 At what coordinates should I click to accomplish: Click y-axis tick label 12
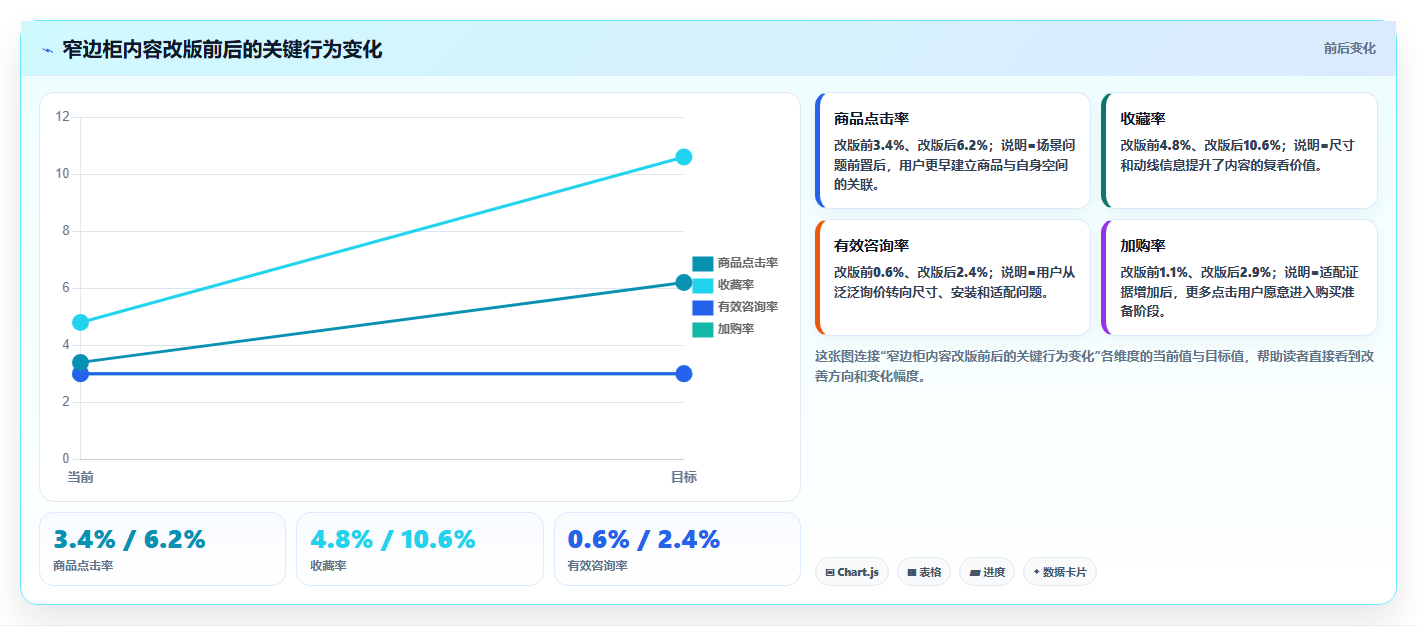(x=62, y=117)
